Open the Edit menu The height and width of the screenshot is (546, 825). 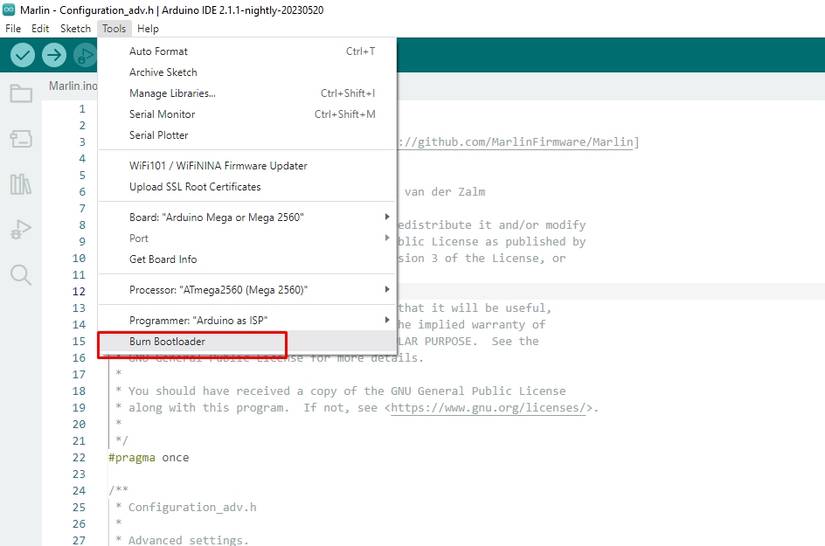coord(40,28)
